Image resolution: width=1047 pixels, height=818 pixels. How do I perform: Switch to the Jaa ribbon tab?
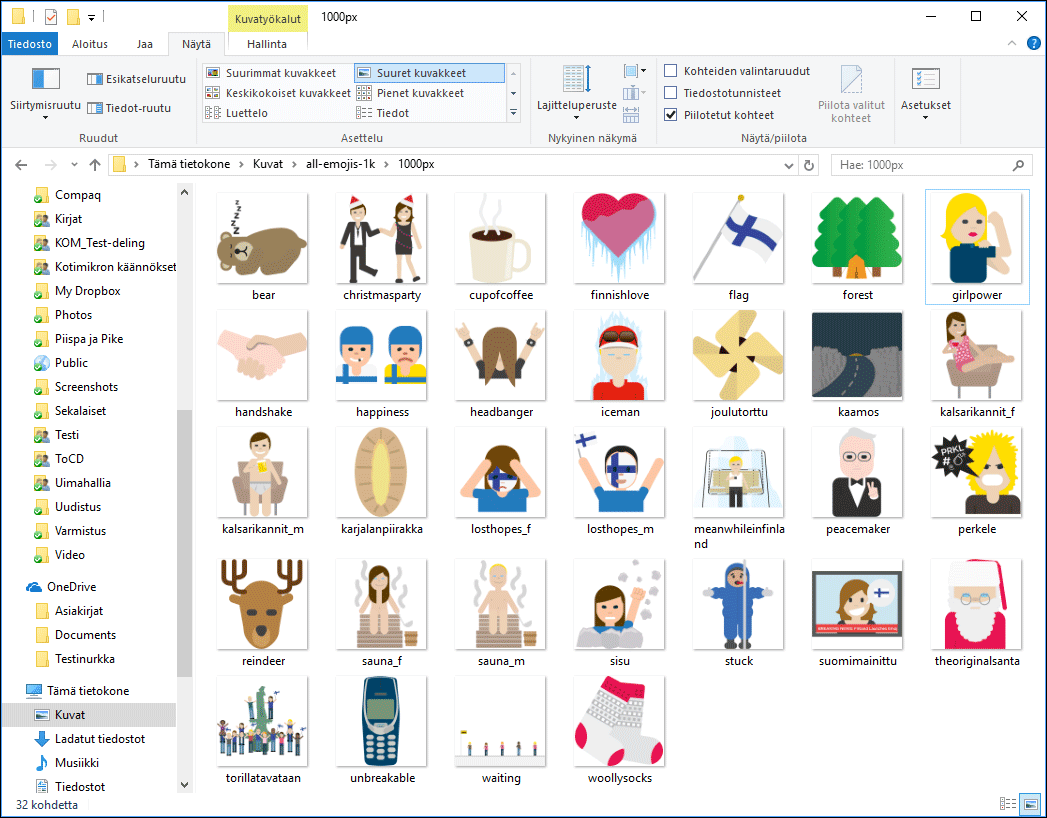(x=145, y=44)
